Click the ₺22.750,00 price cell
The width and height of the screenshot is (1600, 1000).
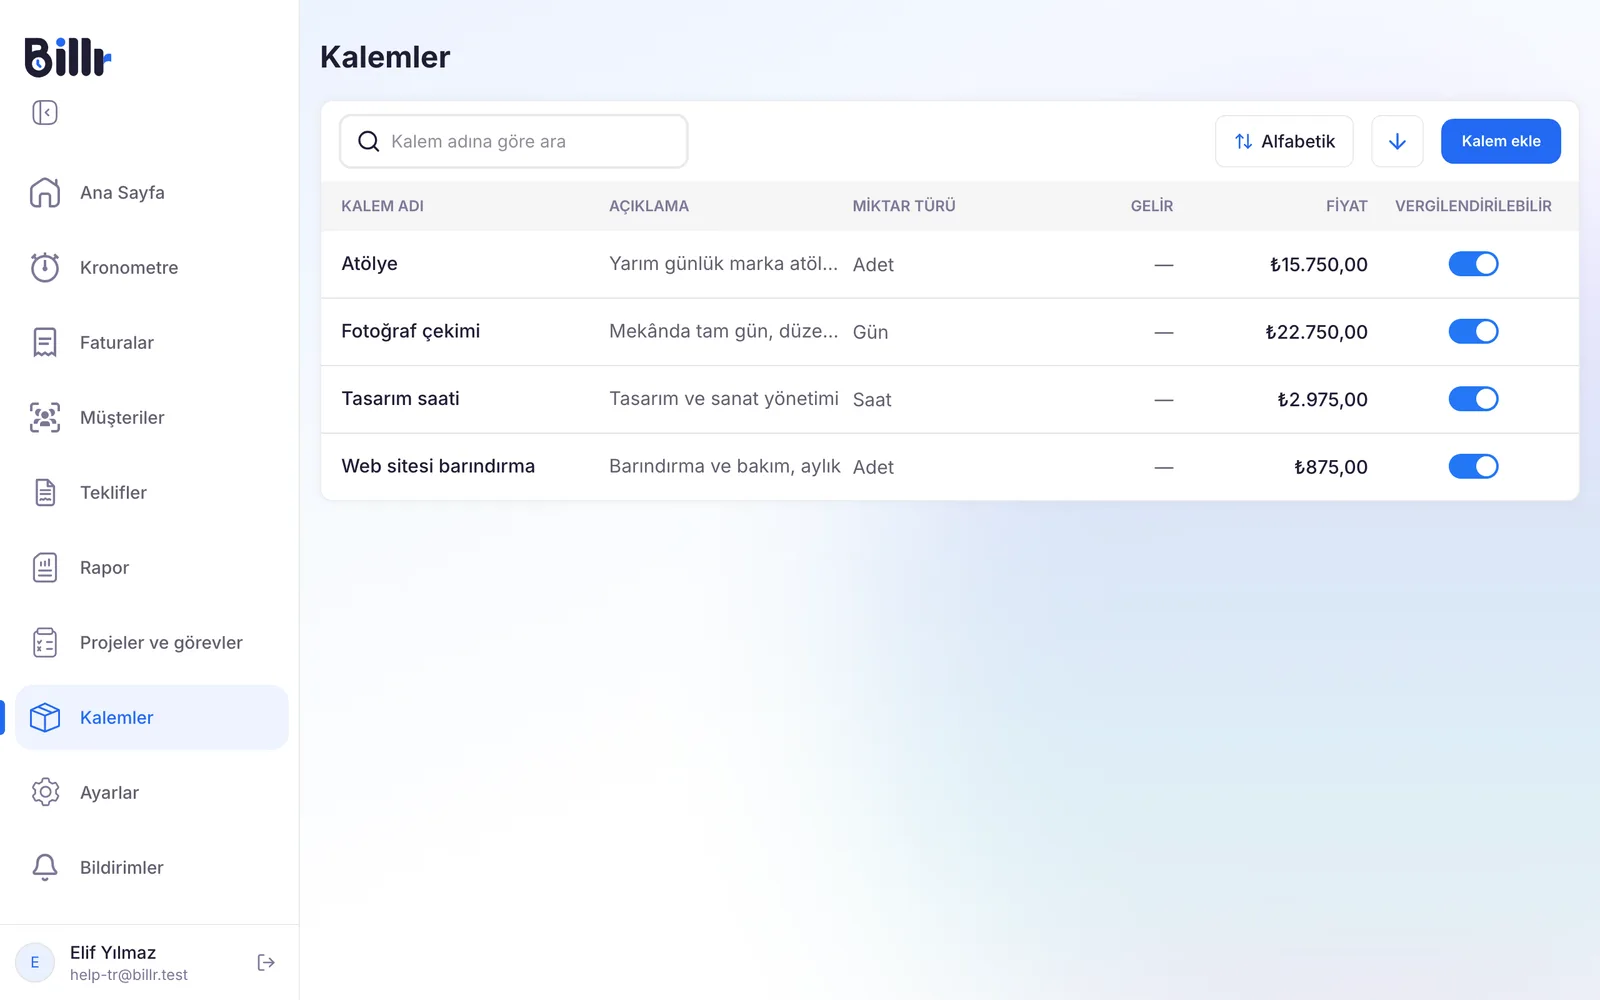(x=1316, y=332)
